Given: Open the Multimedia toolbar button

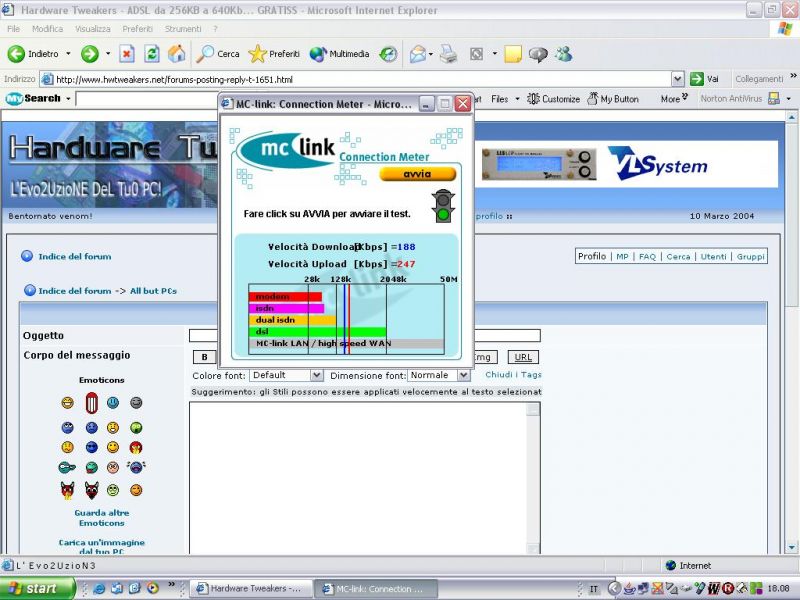Looking at the screenshot, I should tap(339, 54).
